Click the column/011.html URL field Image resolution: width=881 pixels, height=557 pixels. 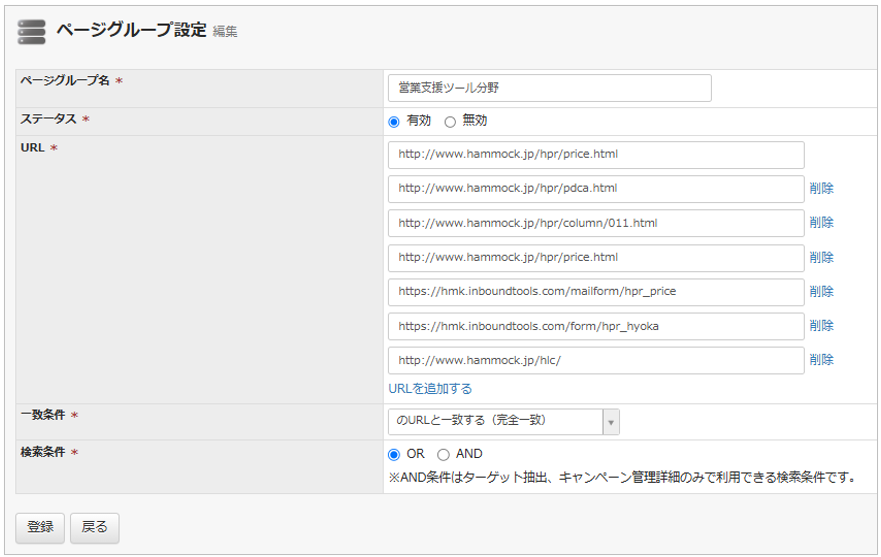coord(596,223)
